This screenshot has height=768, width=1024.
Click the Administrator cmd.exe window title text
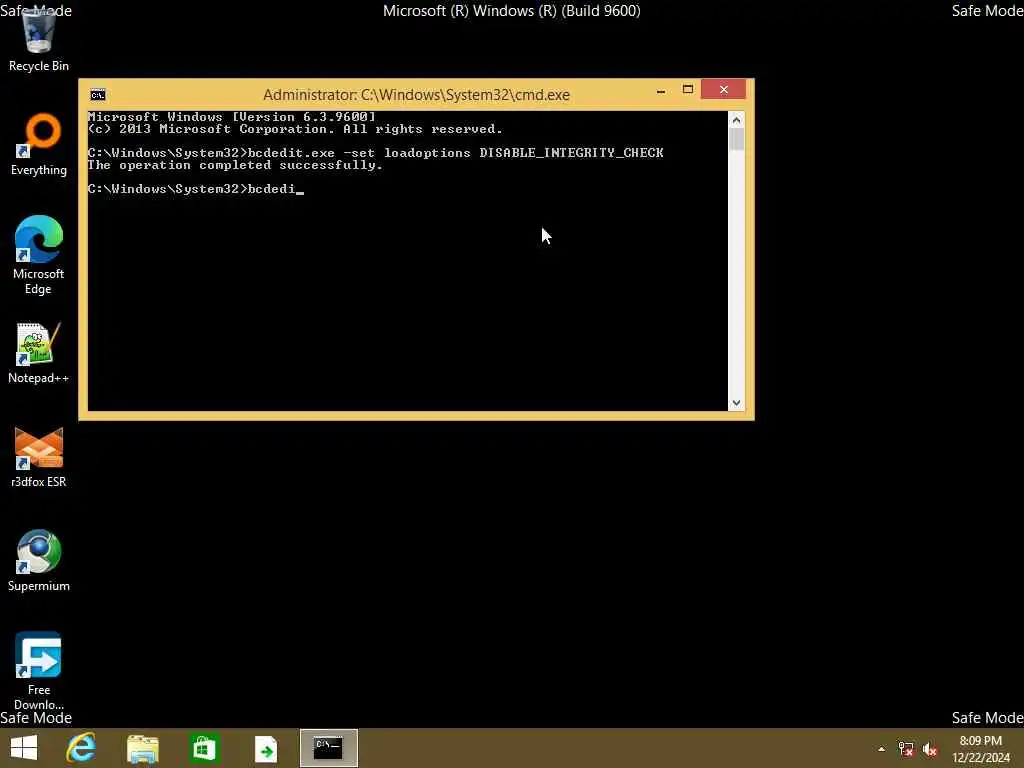coord(417,95)
